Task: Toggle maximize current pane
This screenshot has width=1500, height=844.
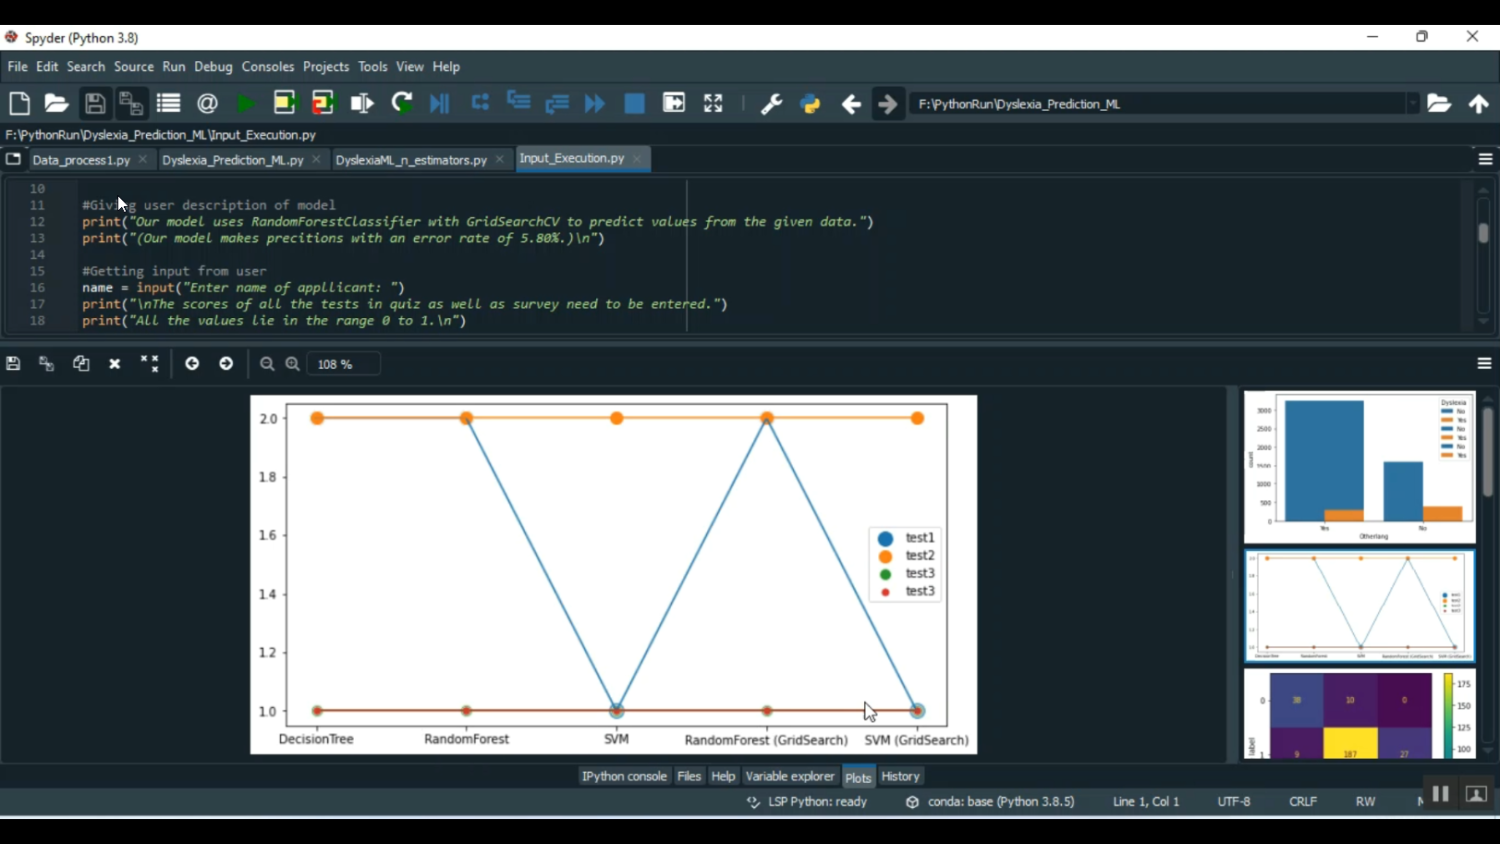Action: (x=713, y=104)
